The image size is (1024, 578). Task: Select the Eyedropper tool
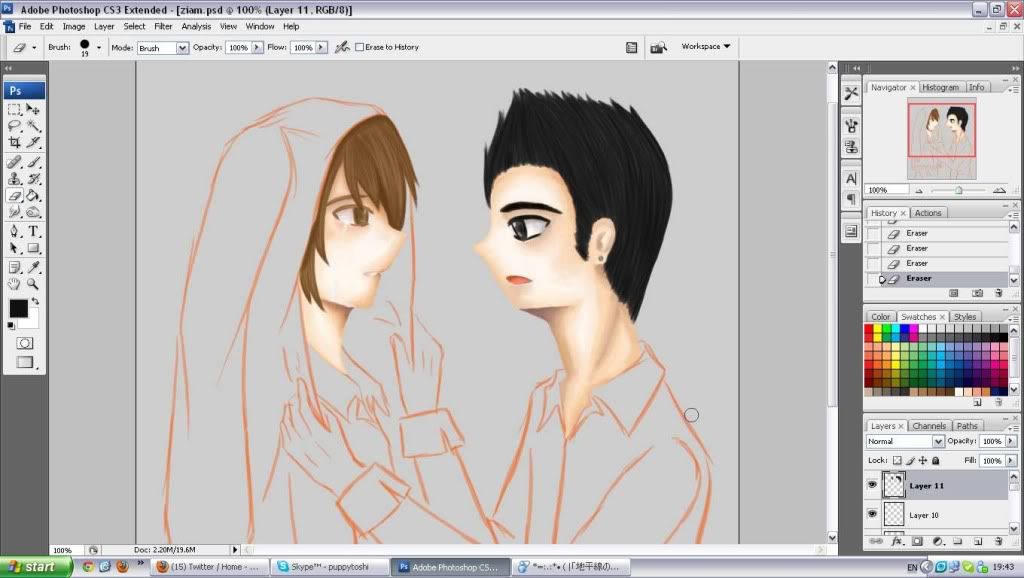pyautogui.click(x=33, y=267)
